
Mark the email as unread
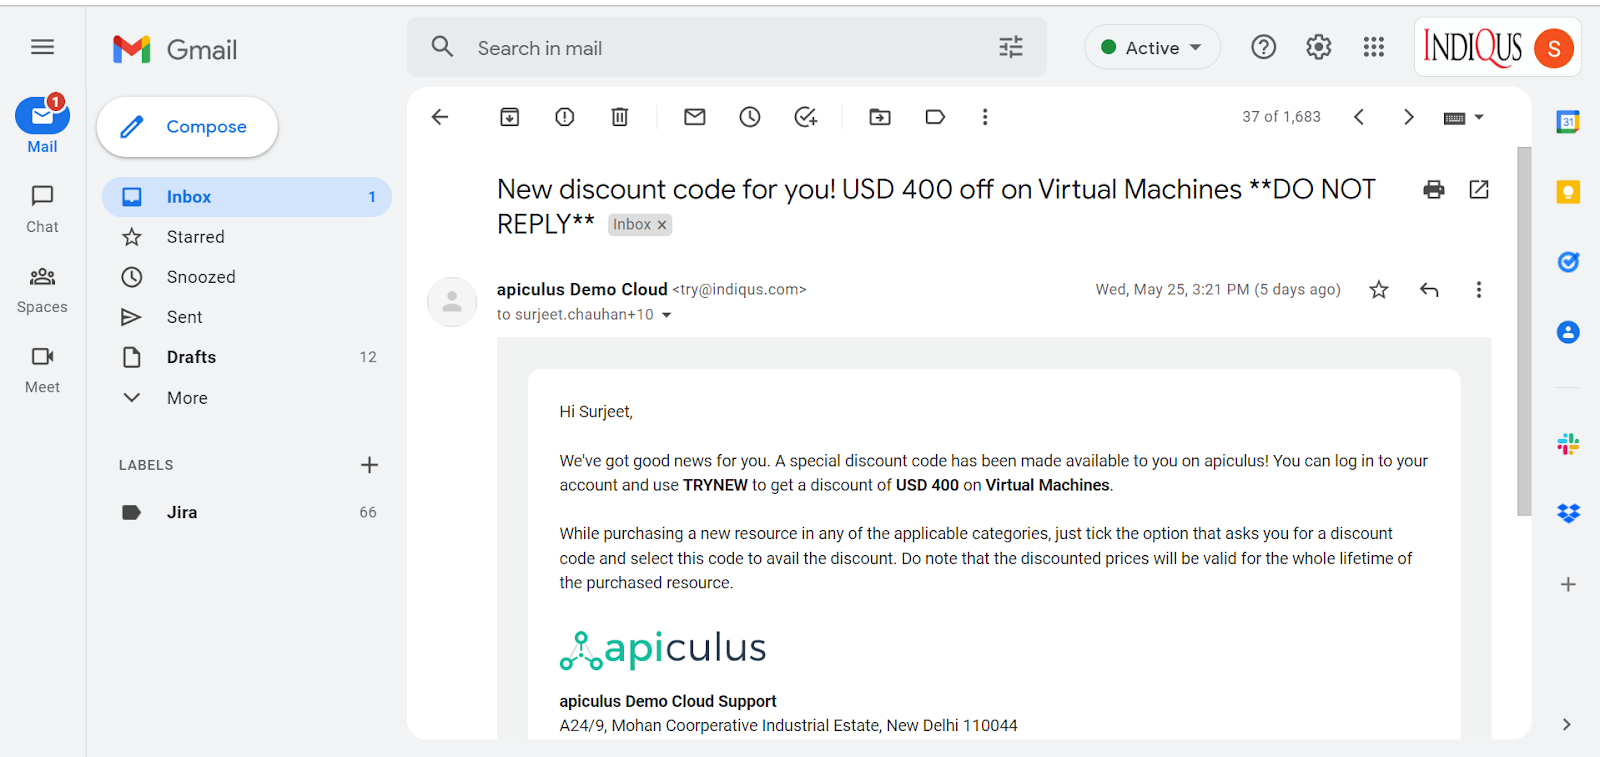pyautogui.click(x=694, y=117)
